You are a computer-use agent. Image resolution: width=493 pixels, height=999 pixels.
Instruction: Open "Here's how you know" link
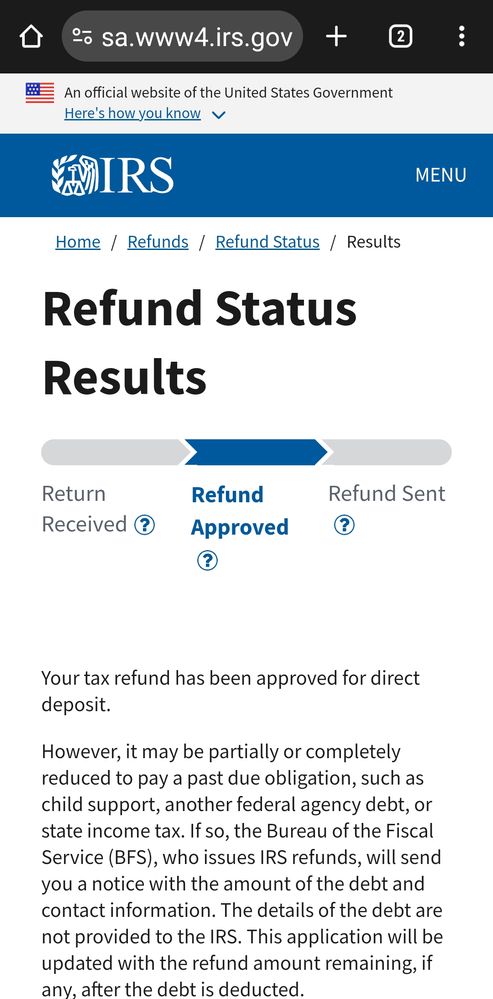click(132, 114)
